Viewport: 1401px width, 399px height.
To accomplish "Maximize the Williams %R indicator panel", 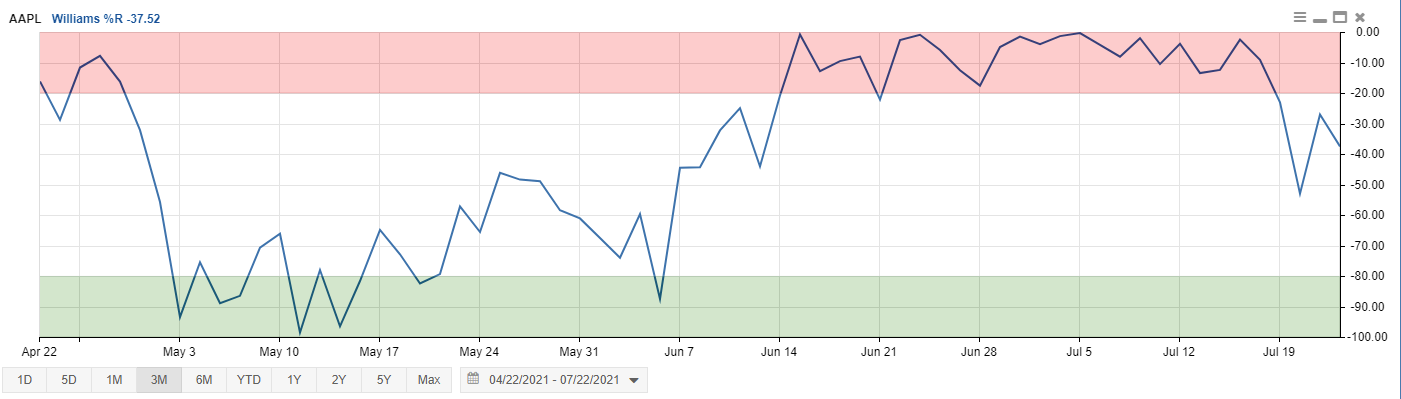I will (x=1340, y=17).
